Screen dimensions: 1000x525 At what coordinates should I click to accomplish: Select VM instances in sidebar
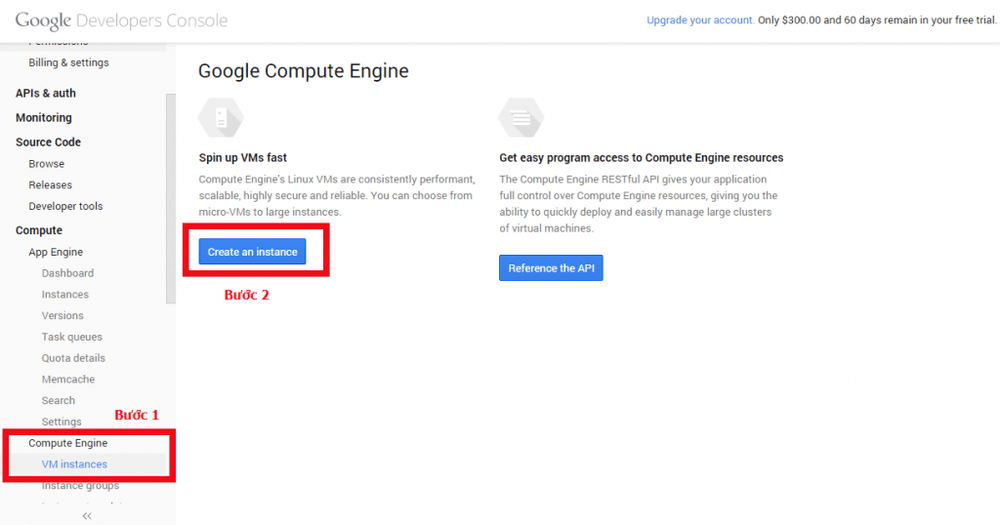(75, 464)
